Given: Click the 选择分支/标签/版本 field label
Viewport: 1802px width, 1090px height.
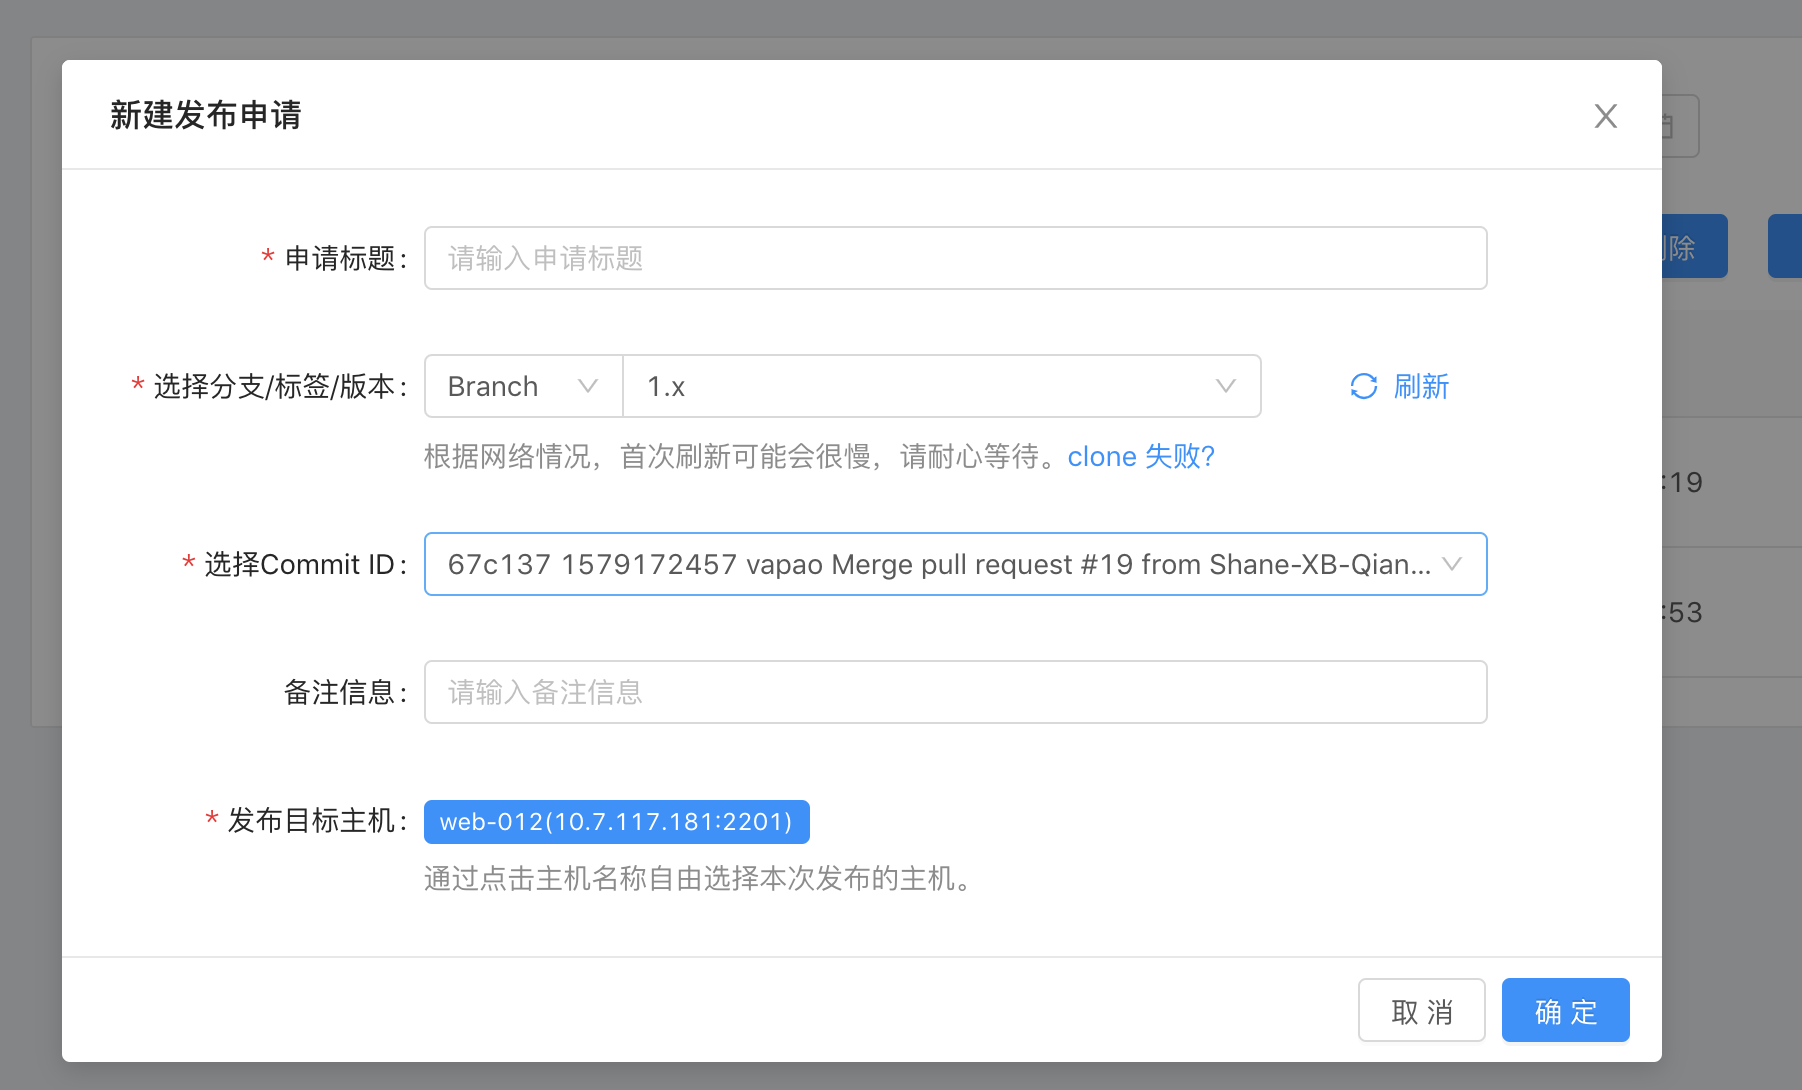Looking at the screenshot, I should pyautogui.click(x=275, y=386).
